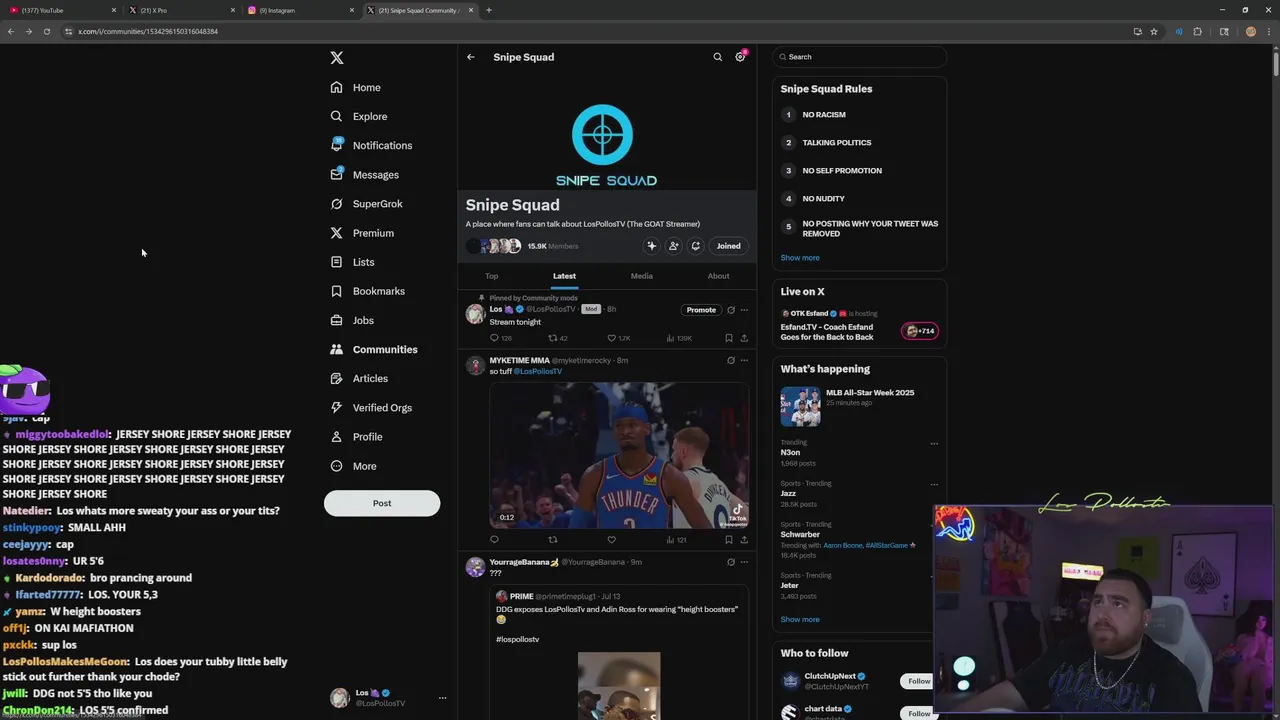Screen dimensions: 1280x720
Task: Click the Grok sparkle icon beside Joined
Action: 651,246
